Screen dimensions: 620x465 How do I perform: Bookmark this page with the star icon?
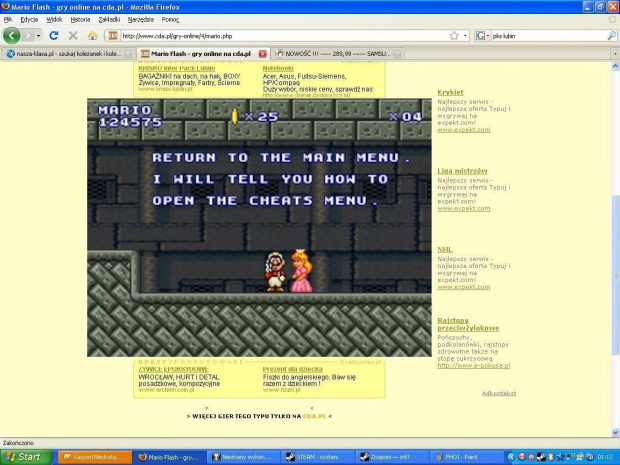click(x=454, y=36)
